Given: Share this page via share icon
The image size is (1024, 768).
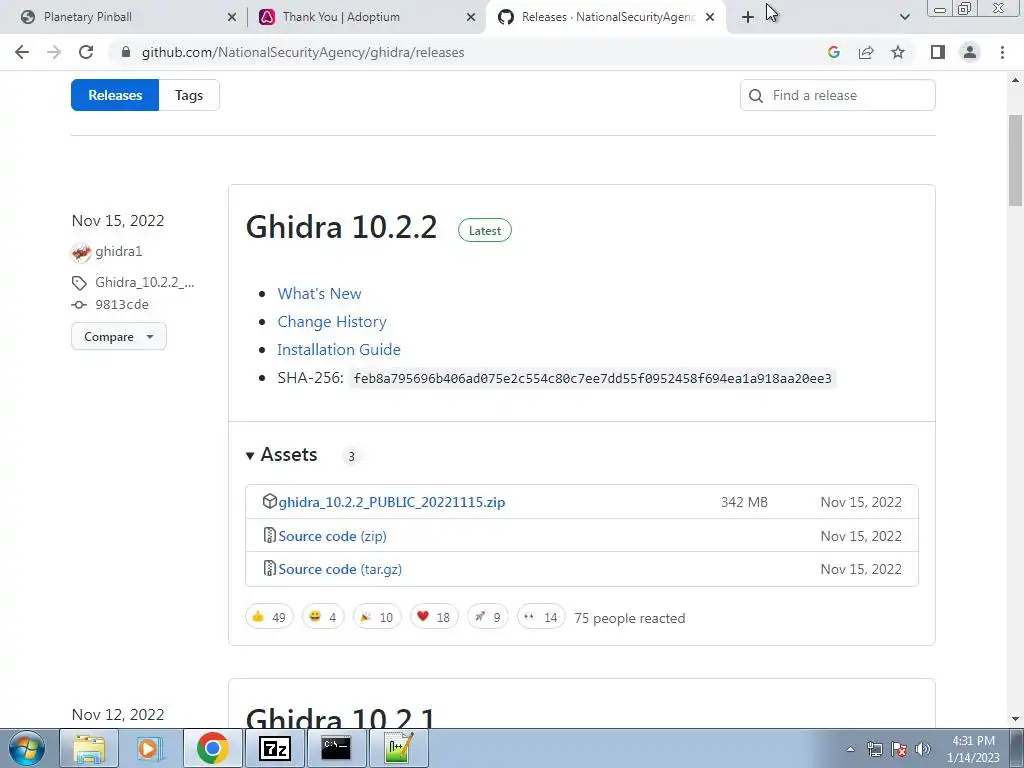Looking at the screenshot, I should 866,52.
